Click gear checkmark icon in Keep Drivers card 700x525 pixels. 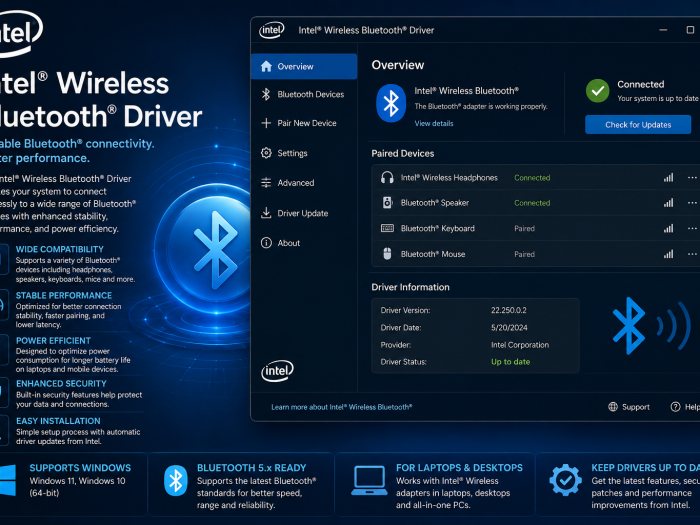tap(565, 480)
